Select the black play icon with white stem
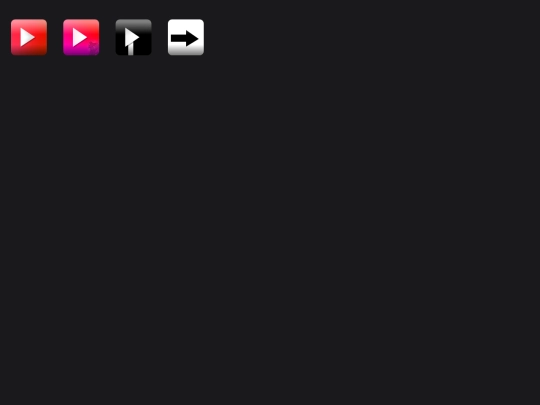Viewport: 540px width, 405px height. pyautogui.click(x=134, y=37)
